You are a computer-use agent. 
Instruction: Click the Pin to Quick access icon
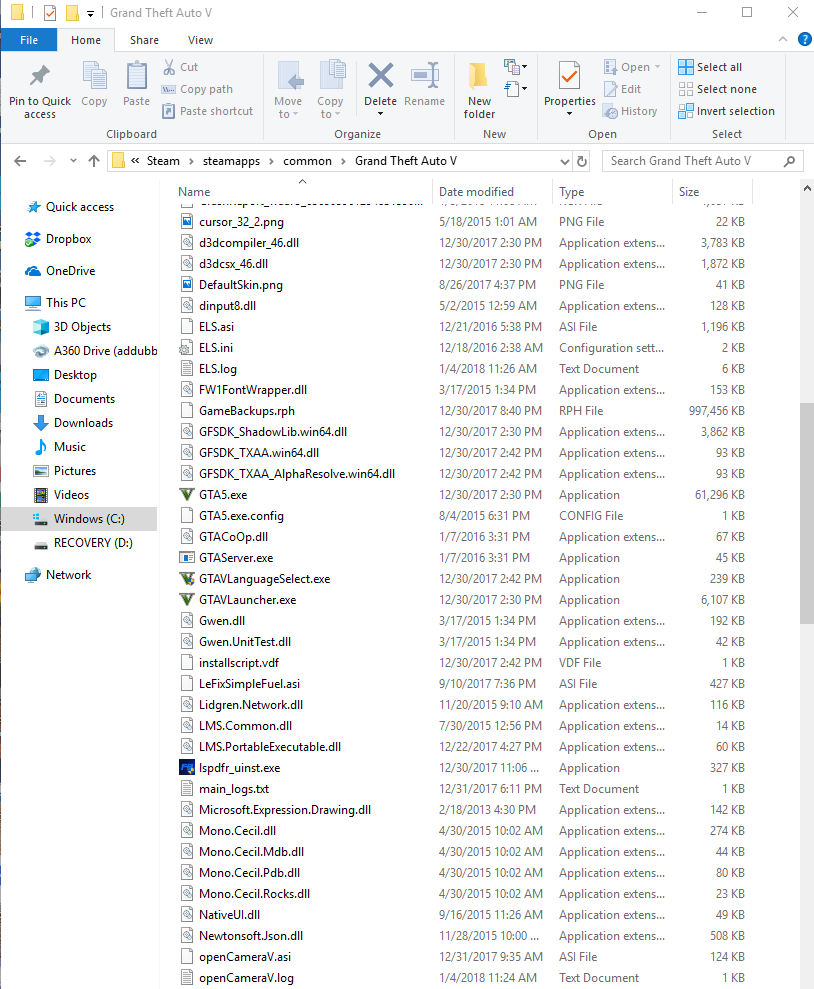(40, 76)
